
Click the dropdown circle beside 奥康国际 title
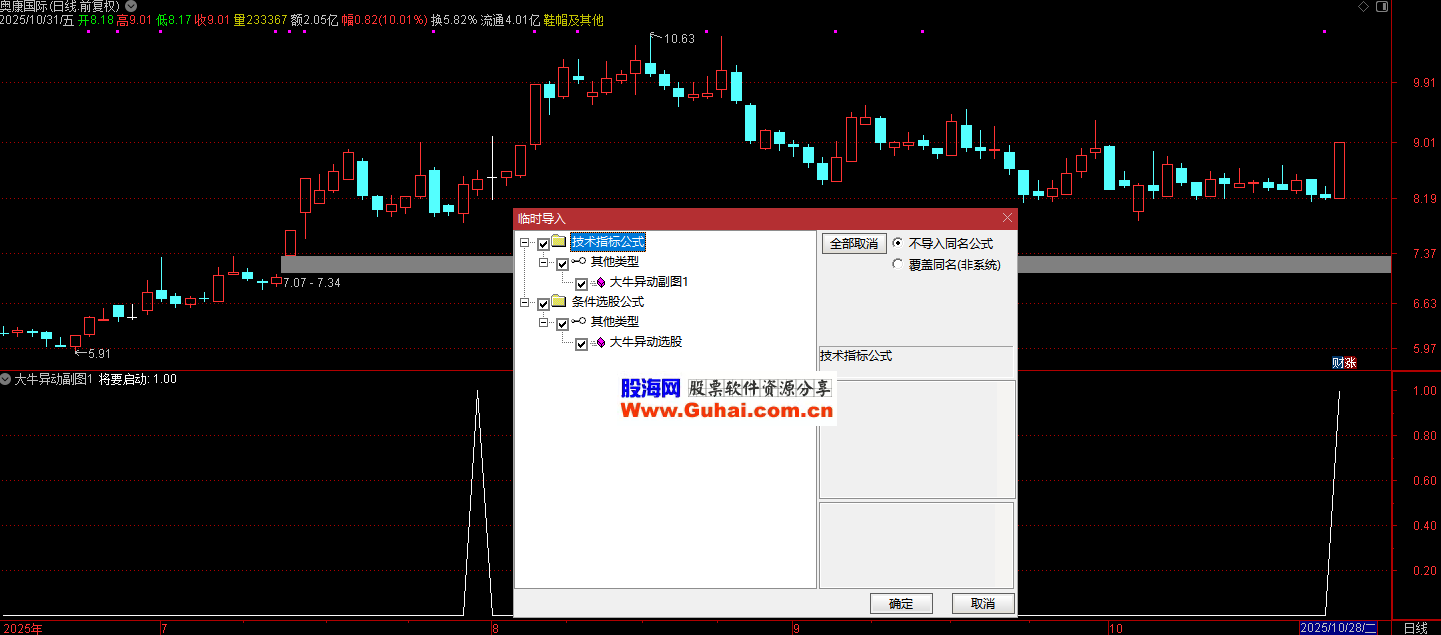click(131, 6)
